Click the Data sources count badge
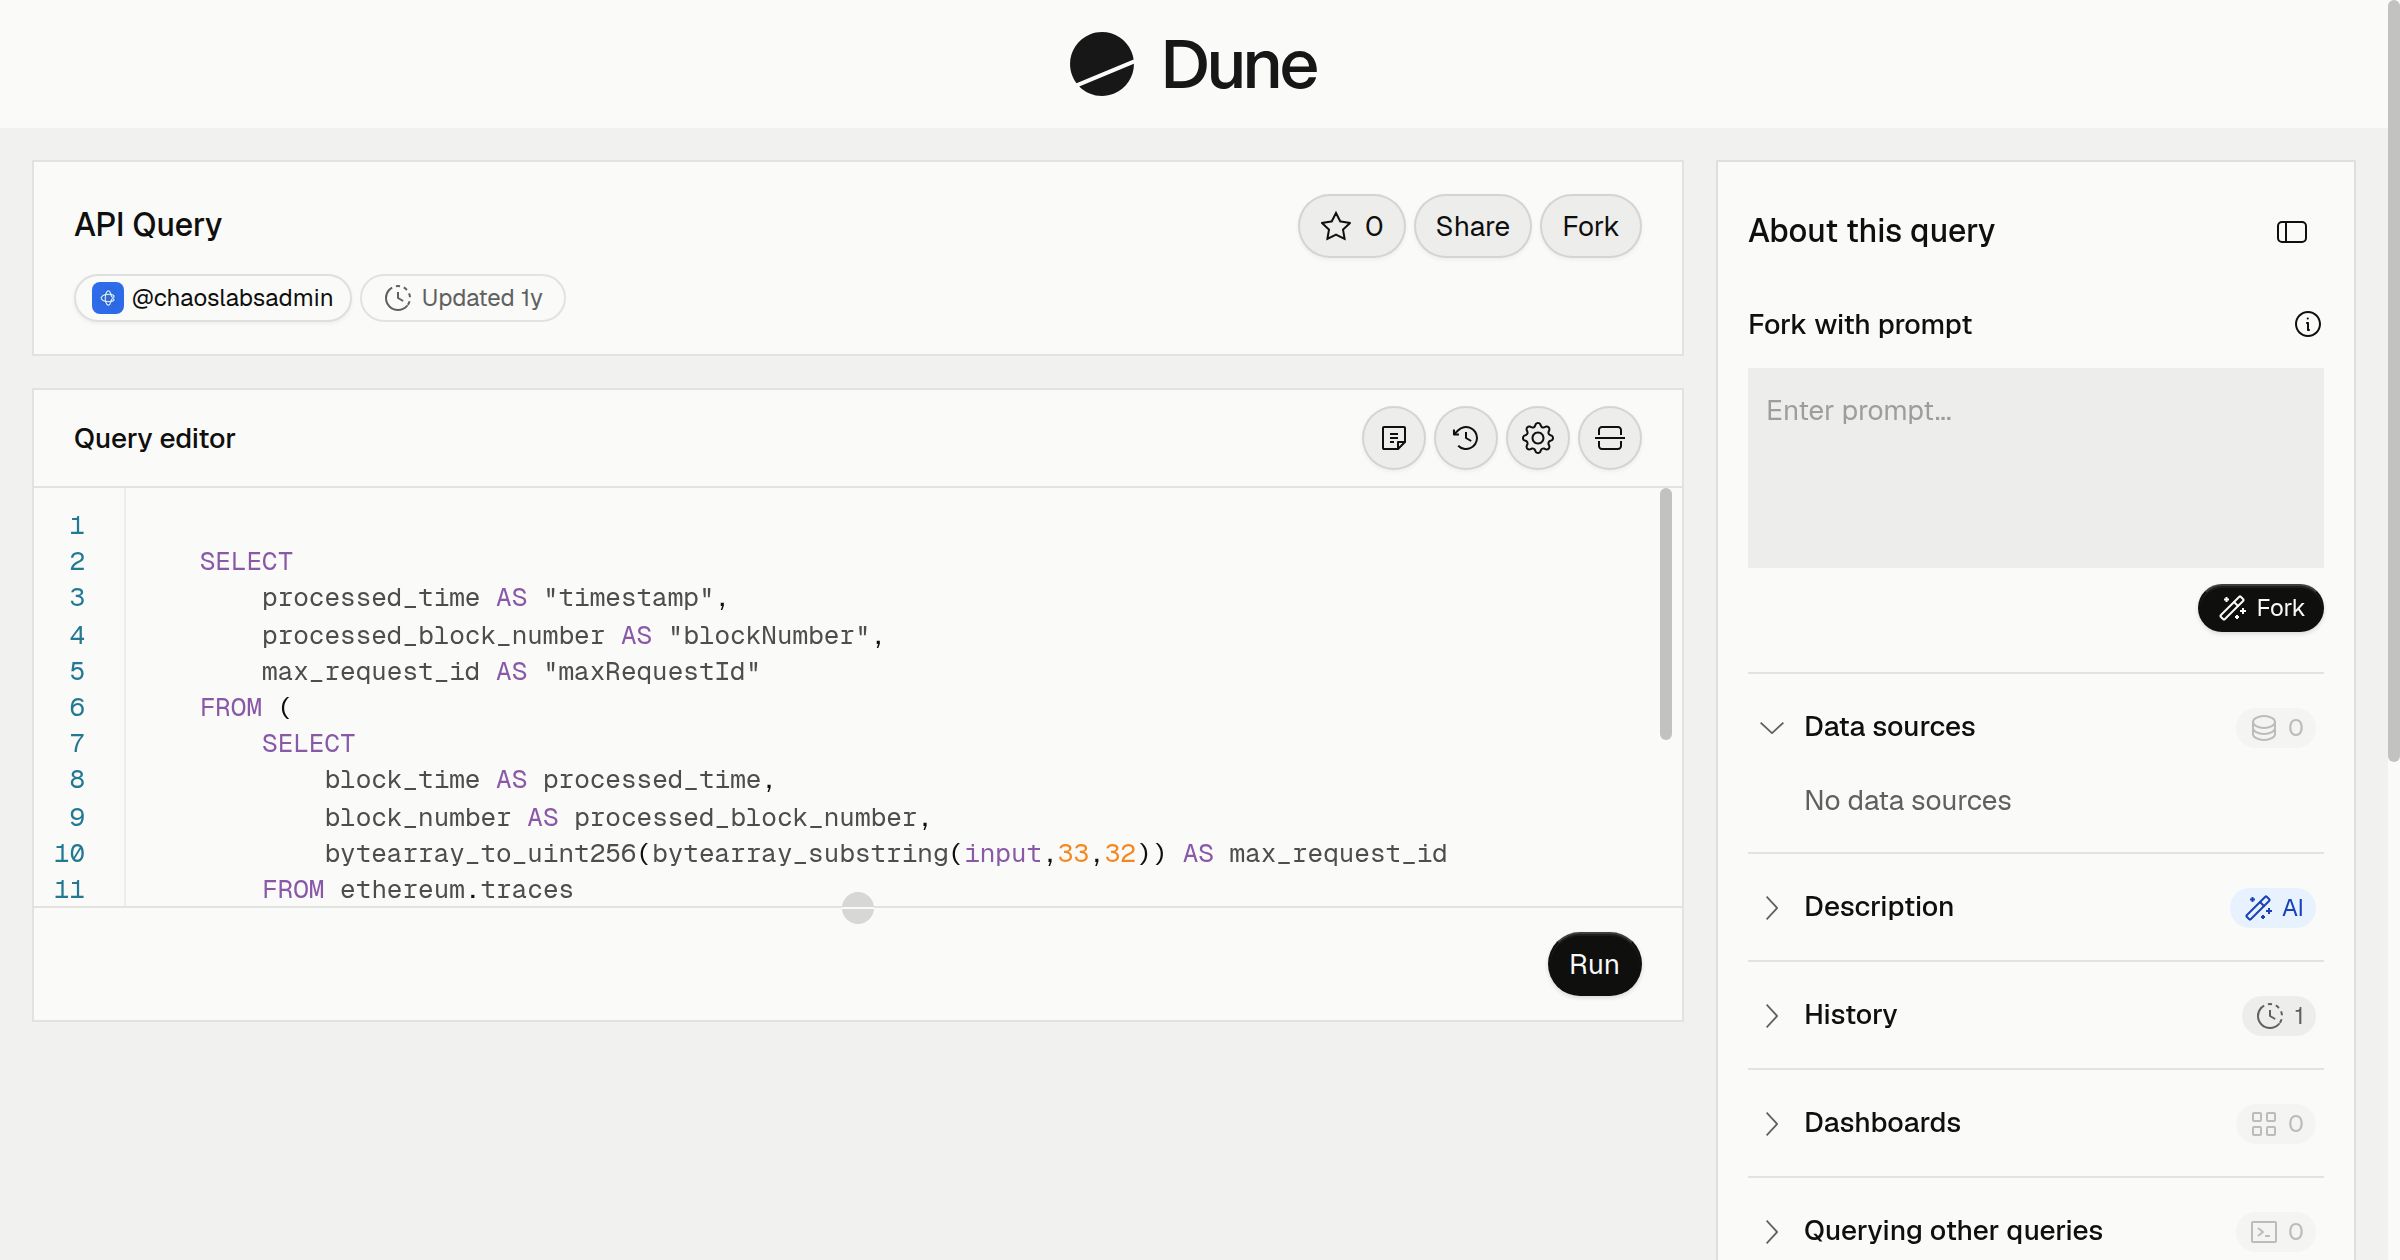Image resolution: width=2400 pixels, height=1260 pixels. [2276, 727]
